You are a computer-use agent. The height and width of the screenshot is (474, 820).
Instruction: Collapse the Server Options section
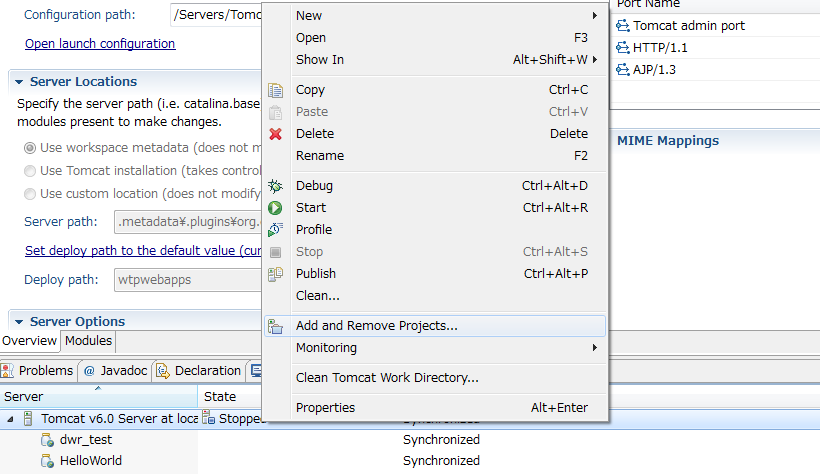[x=19, y=322]
